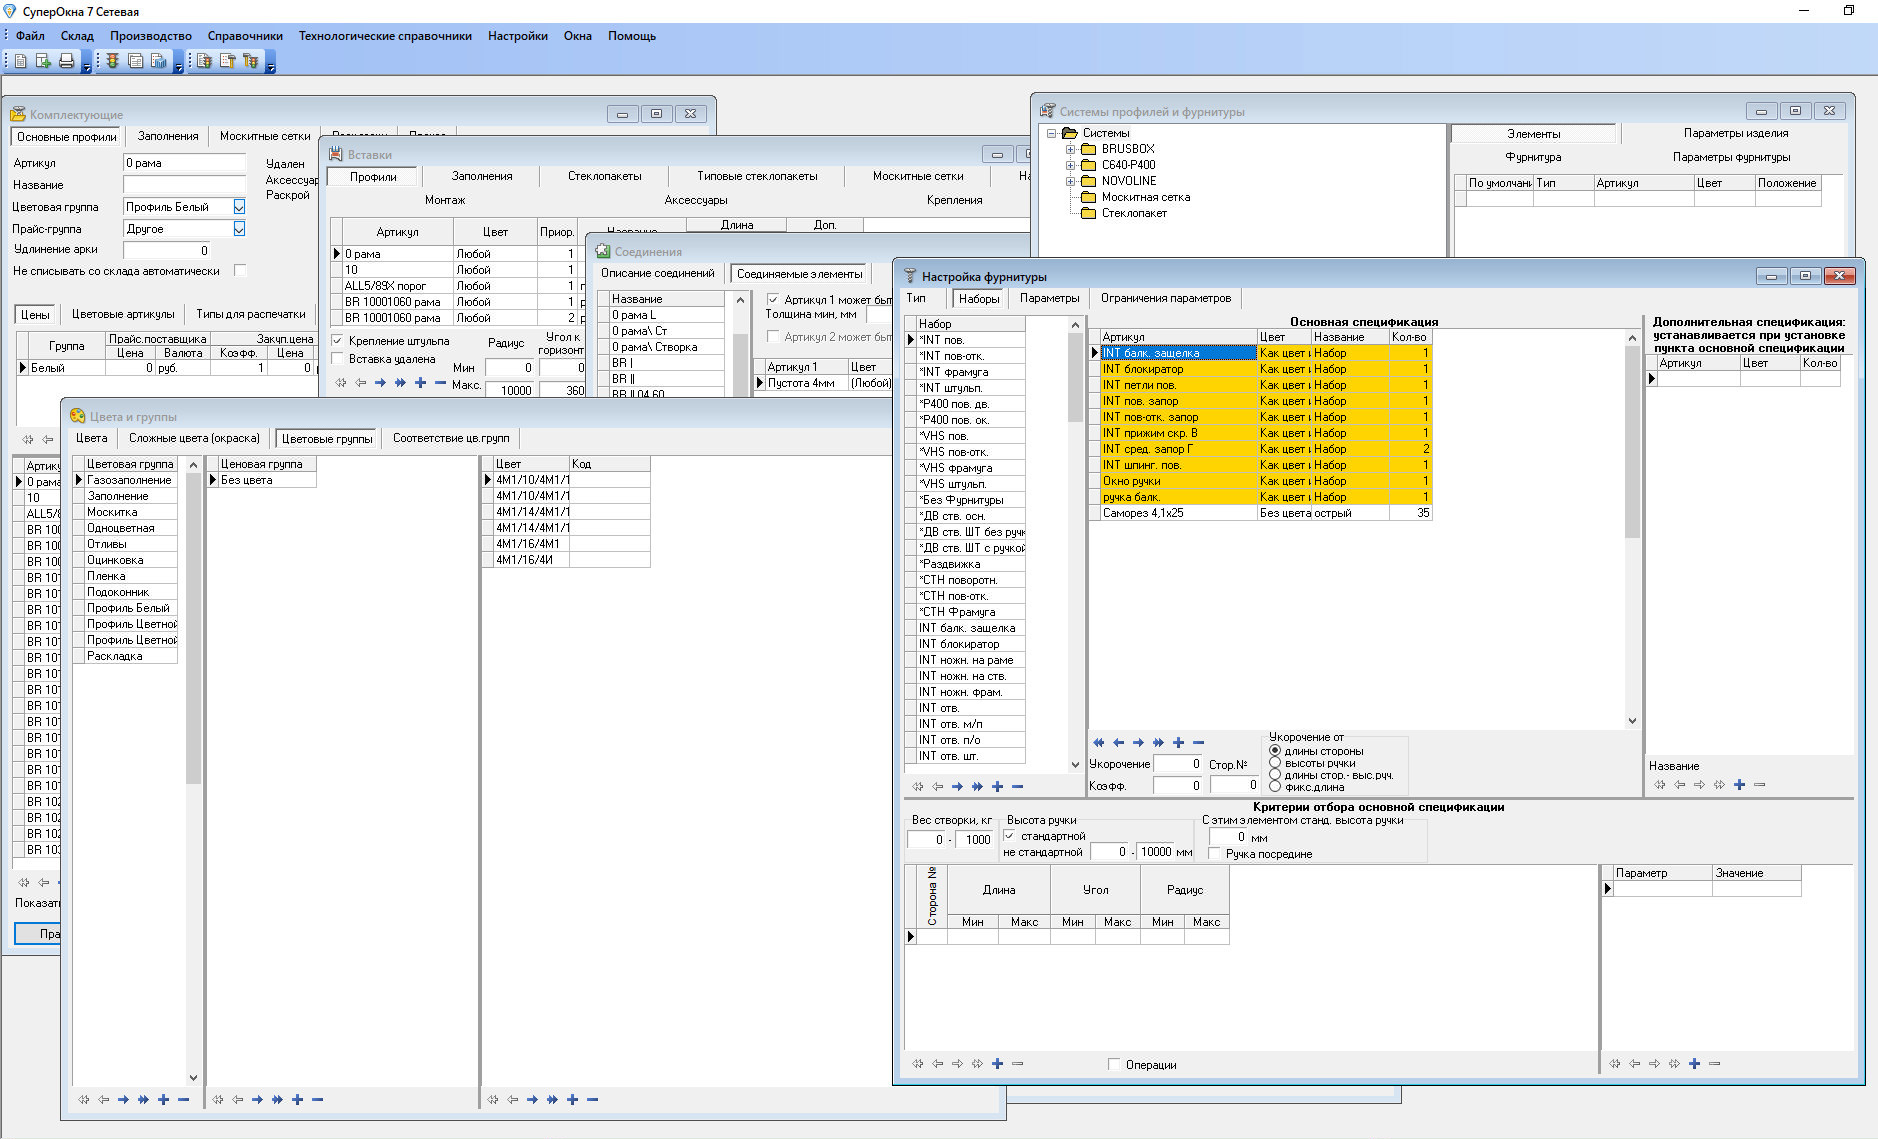Expand the NOVOLINE tree node
Screen dimensions: 1878x1139
pos(1070,181)
